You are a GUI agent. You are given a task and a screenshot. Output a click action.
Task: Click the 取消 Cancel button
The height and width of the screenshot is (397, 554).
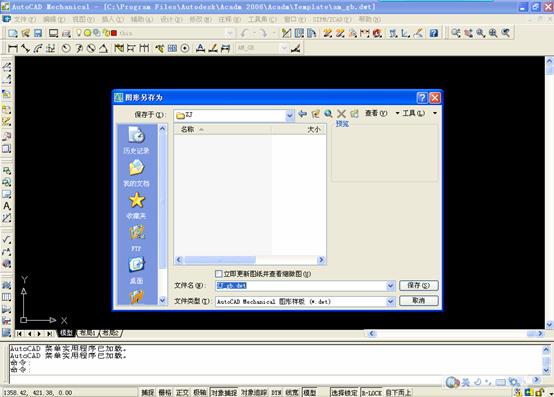pyautogui.click(x=419, y=301)
